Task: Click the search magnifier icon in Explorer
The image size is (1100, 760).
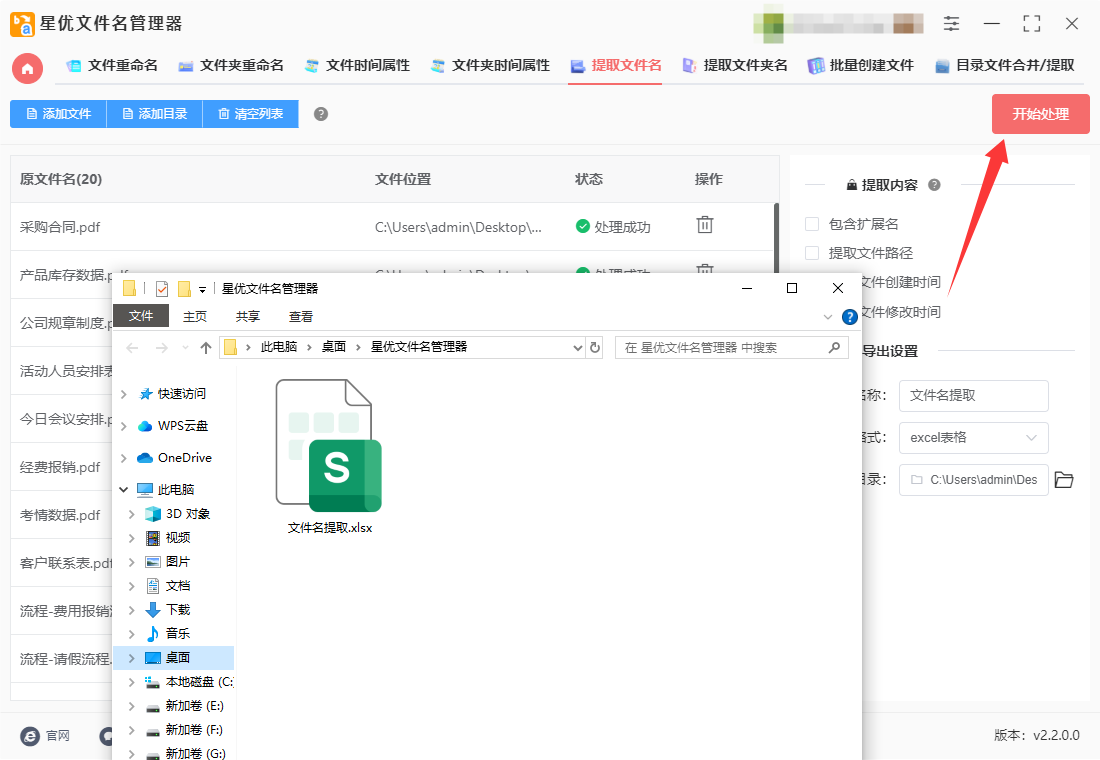Action: [x=834, y=347]
